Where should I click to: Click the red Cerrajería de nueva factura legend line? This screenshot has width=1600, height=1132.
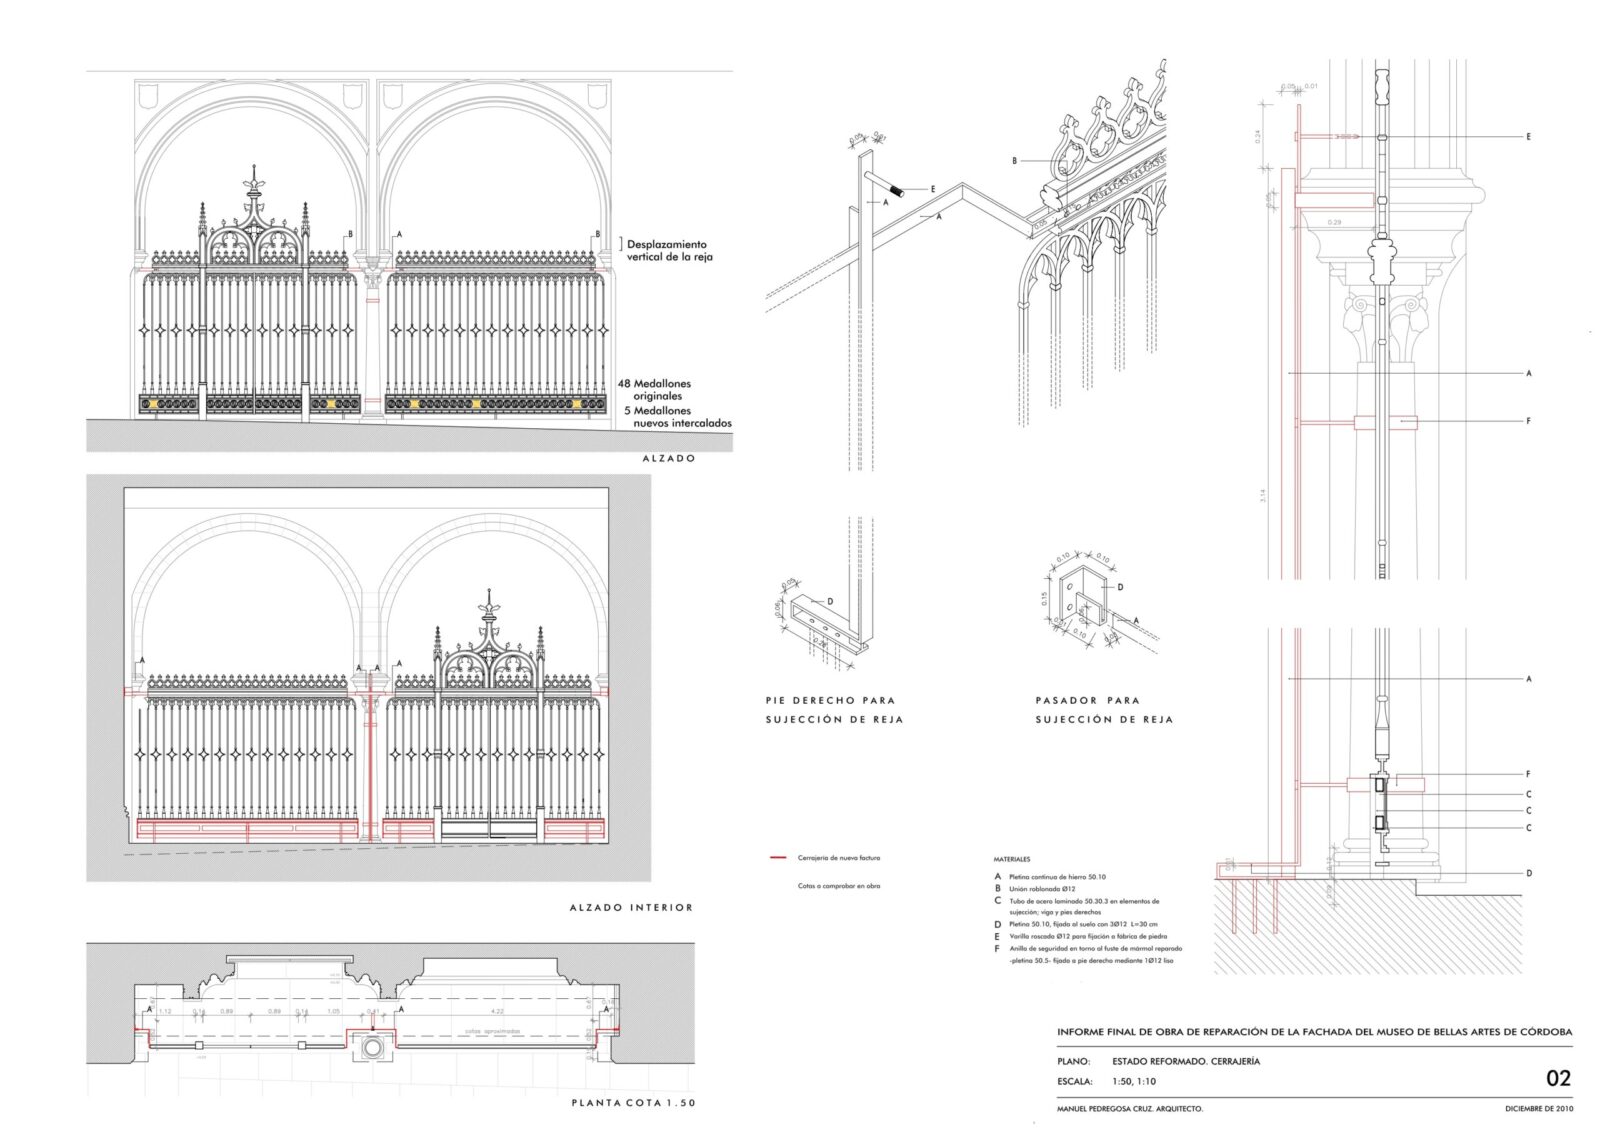click(x=779, y=858)
